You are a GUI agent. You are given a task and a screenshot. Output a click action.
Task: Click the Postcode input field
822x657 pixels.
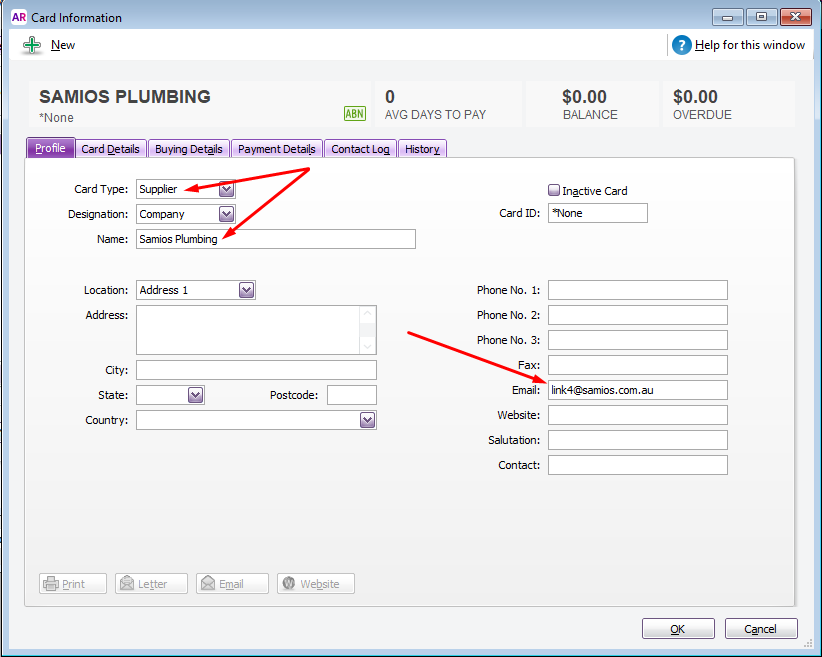click(352, 395)
